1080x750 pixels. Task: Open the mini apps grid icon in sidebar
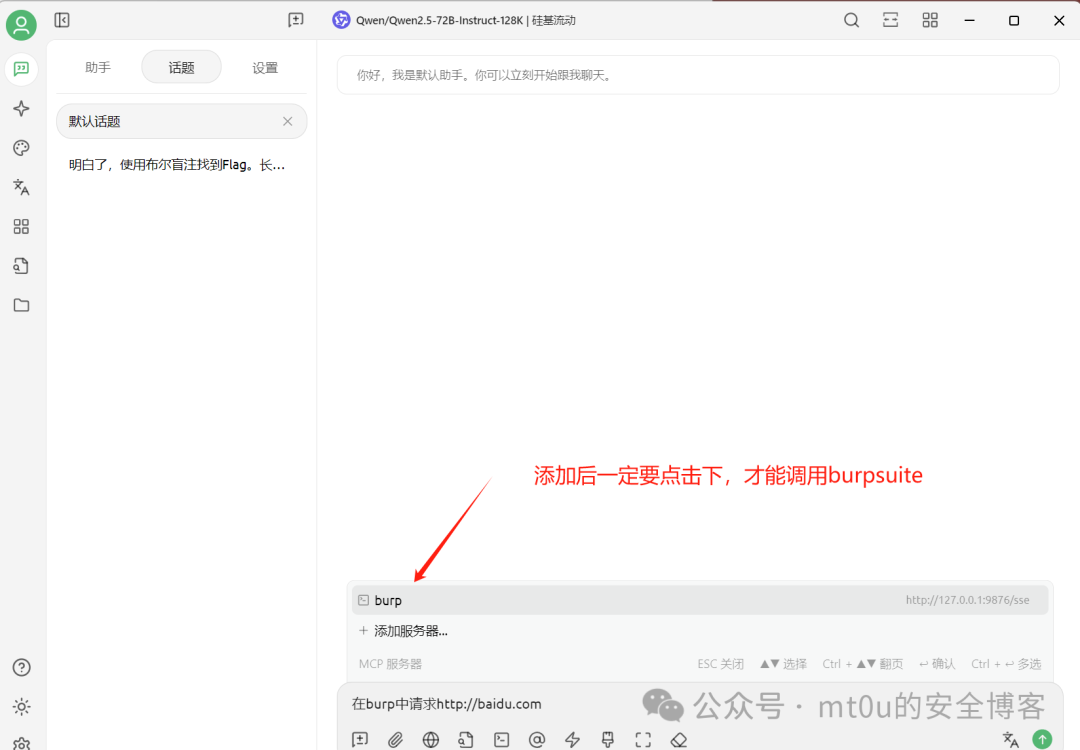(21, 227)
